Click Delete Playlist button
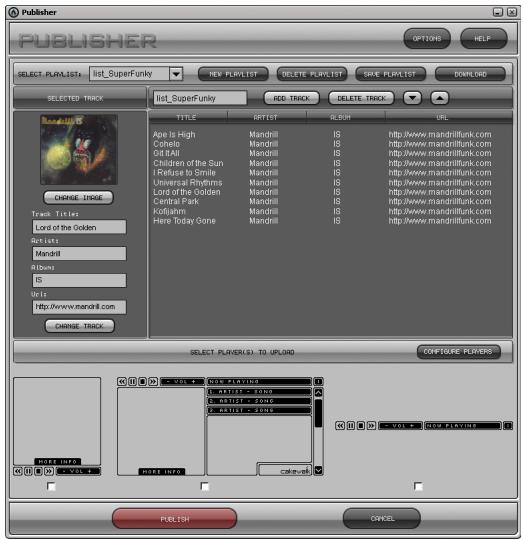The image size is (523, 540). tap(312, 74)
